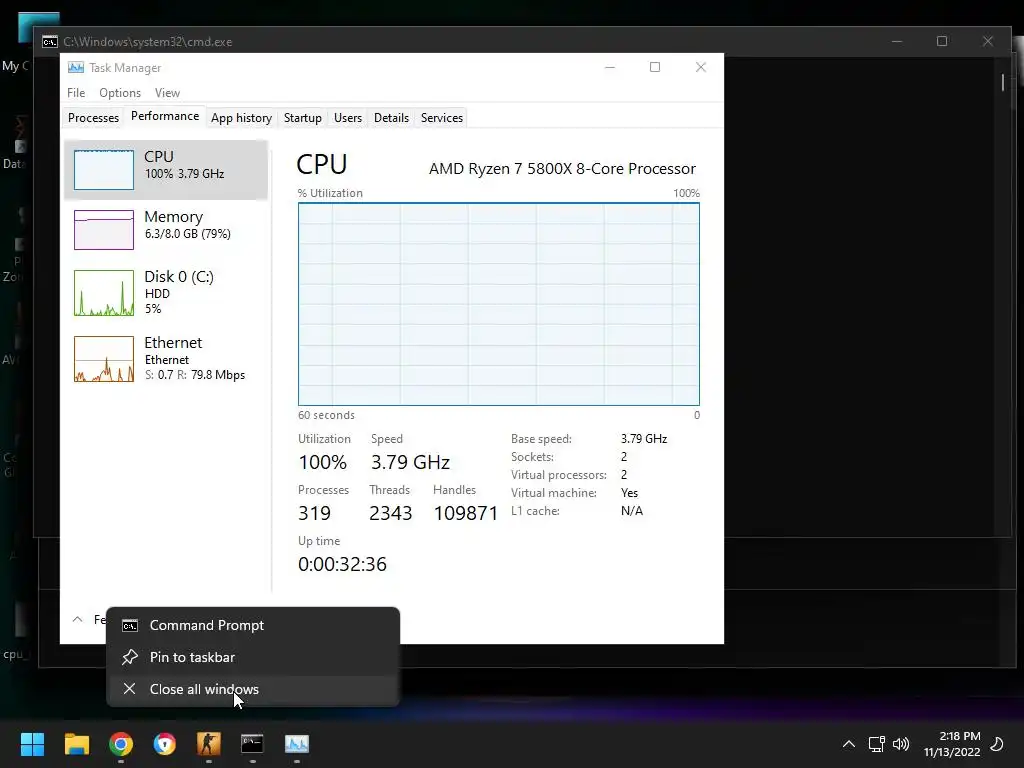The width and height of the screenshot is (1024, 768).
Task: Select the Speed value 3.79 GHz
Action: tap(410, 462)
